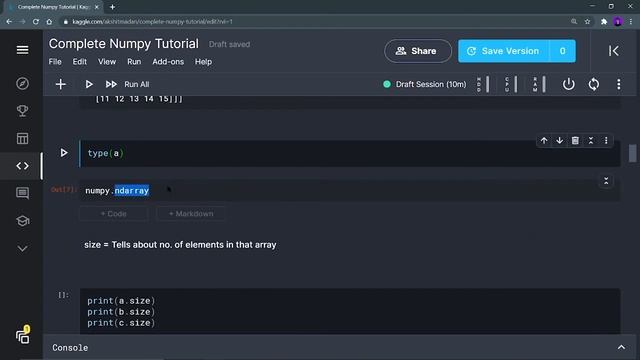
Task: Open the Help menu
Action: (x=203, y=62)
